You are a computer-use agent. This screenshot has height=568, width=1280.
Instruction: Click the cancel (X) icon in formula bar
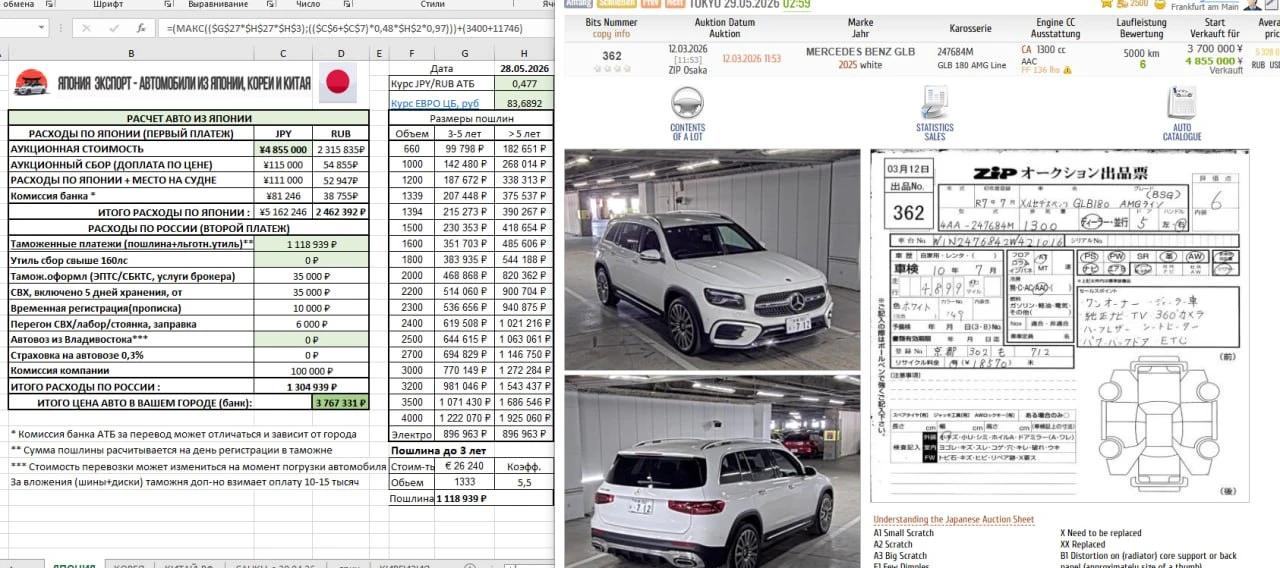click(88, 28)
